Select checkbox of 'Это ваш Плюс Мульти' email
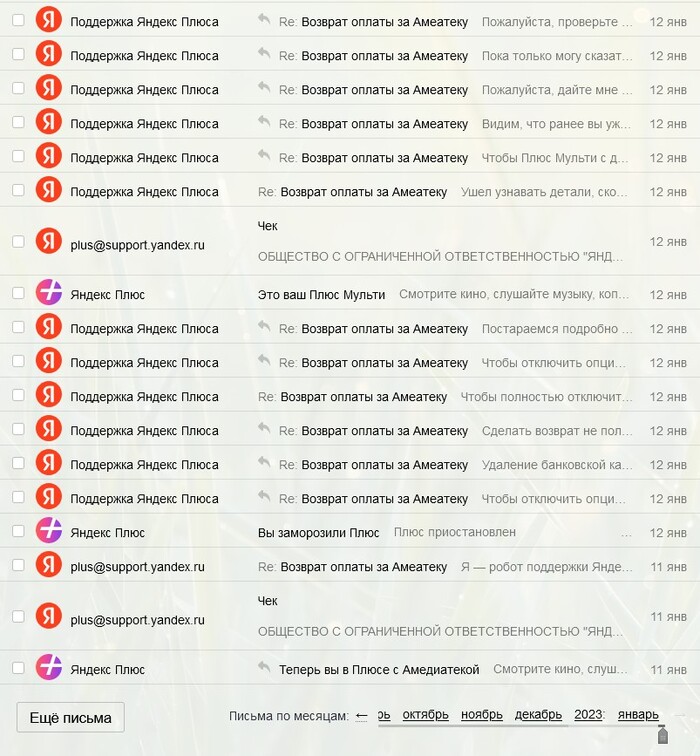Screen dimensions: 700x756 (x=18, y=293)
